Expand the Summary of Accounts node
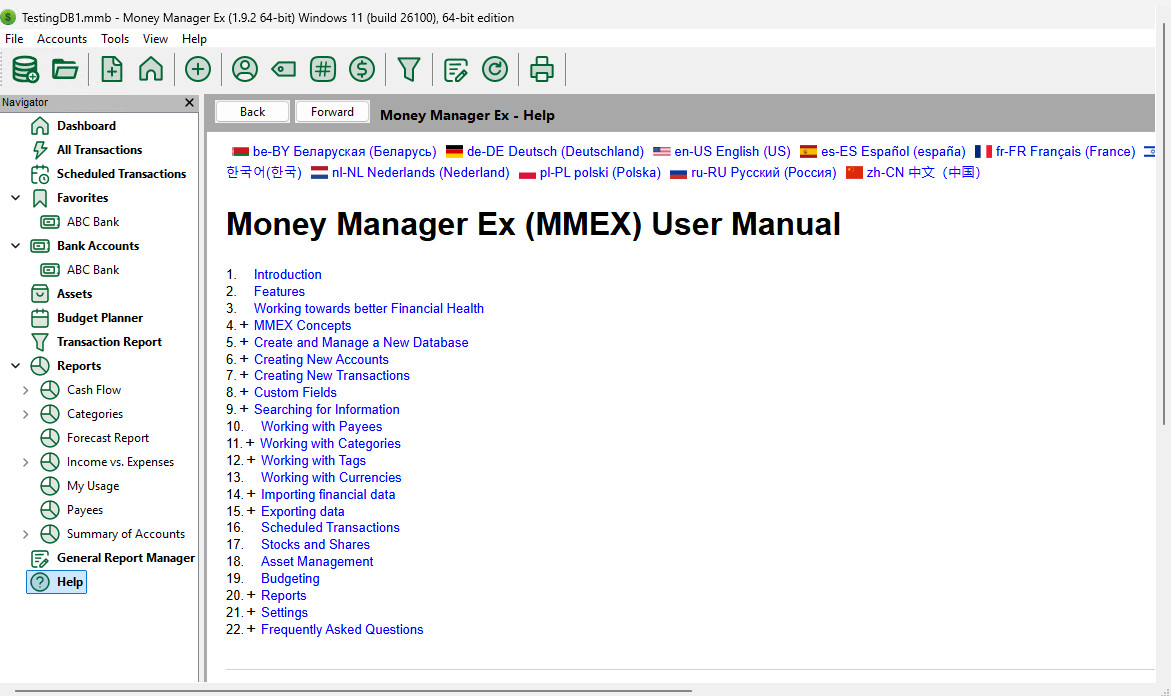Image resolution: width=1171 pixels, height=696 pixels. click(x=25, y=534)
